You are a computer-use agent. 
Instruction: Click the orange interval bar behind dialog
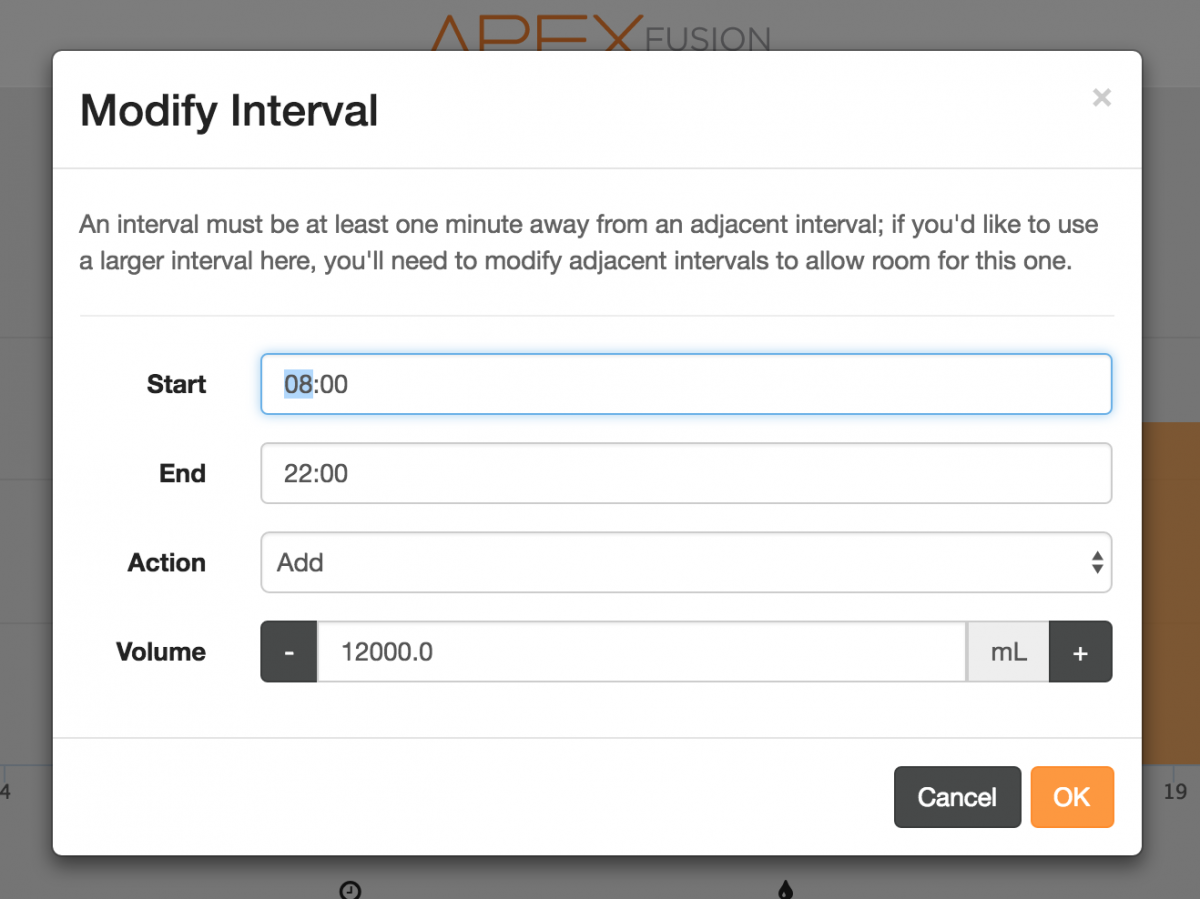click(x=1170, y=594)
